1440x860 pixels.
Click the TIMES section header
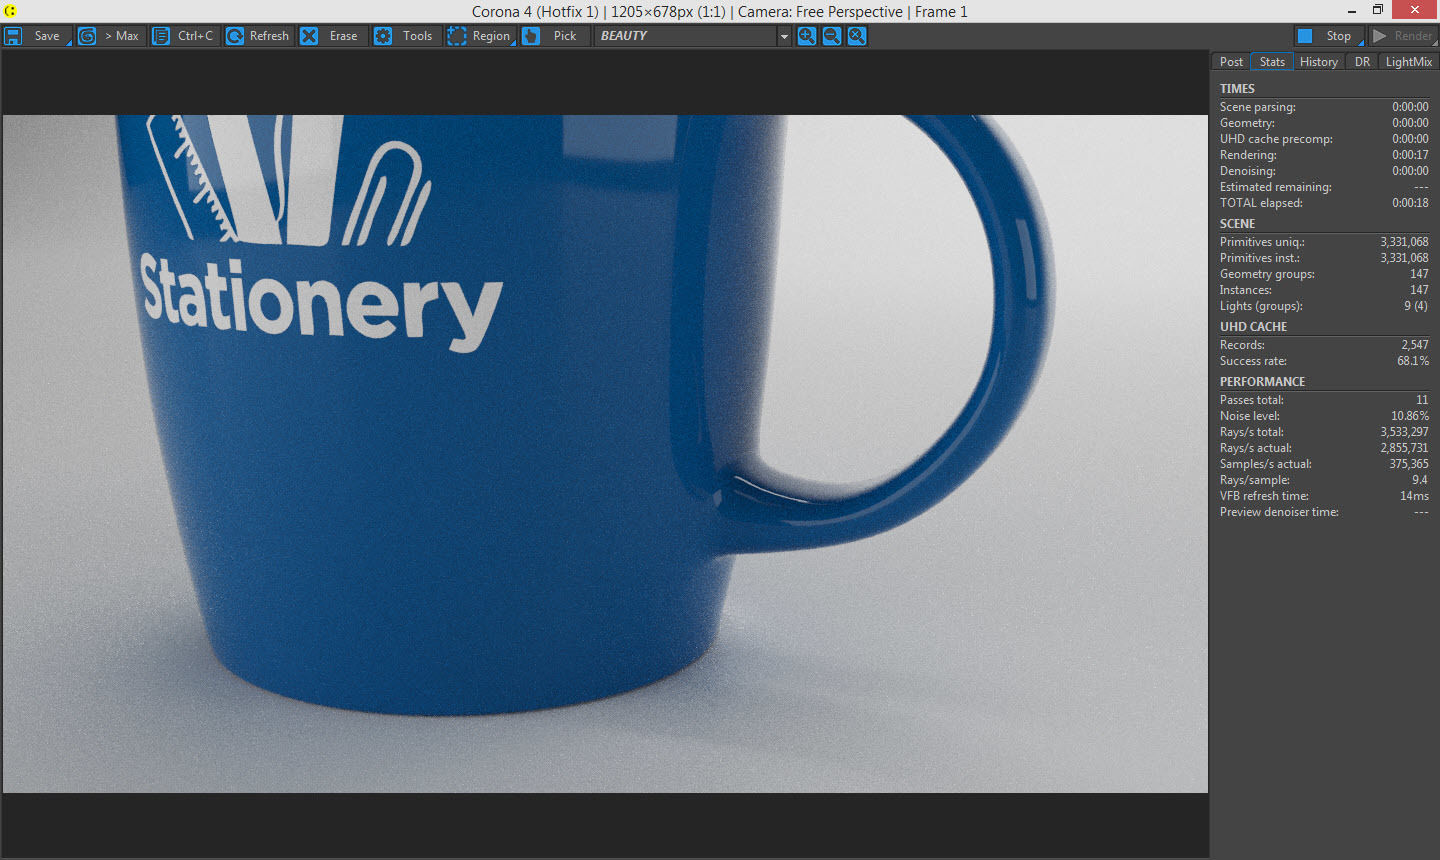tap(1237, 89)
